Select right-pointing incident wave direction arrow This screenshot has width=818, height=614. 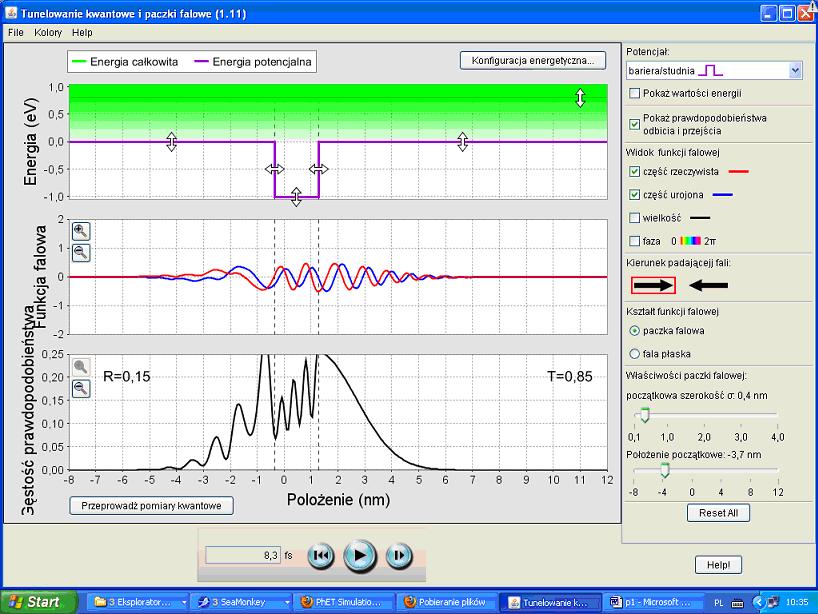click(x=654, y=285)
